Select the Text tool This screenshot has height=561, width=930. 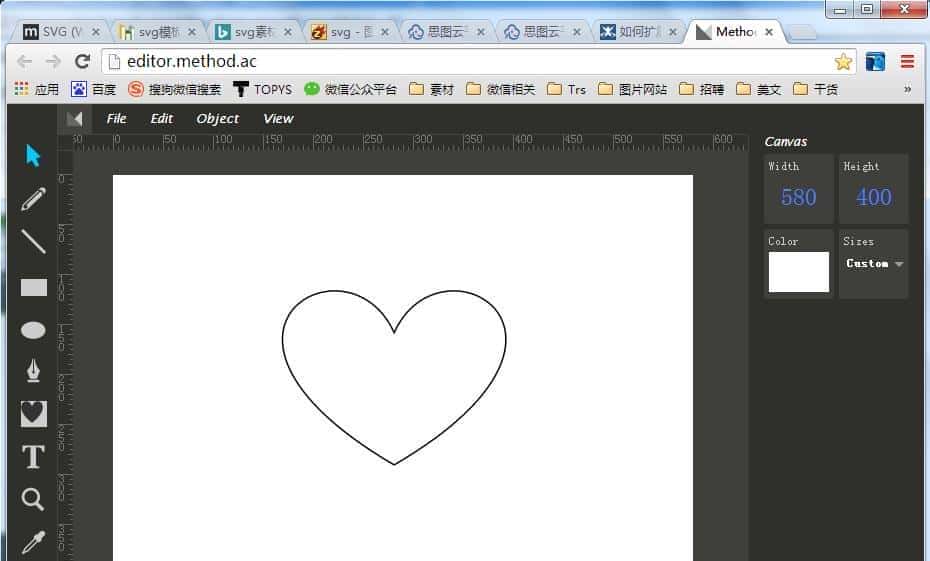33,457
